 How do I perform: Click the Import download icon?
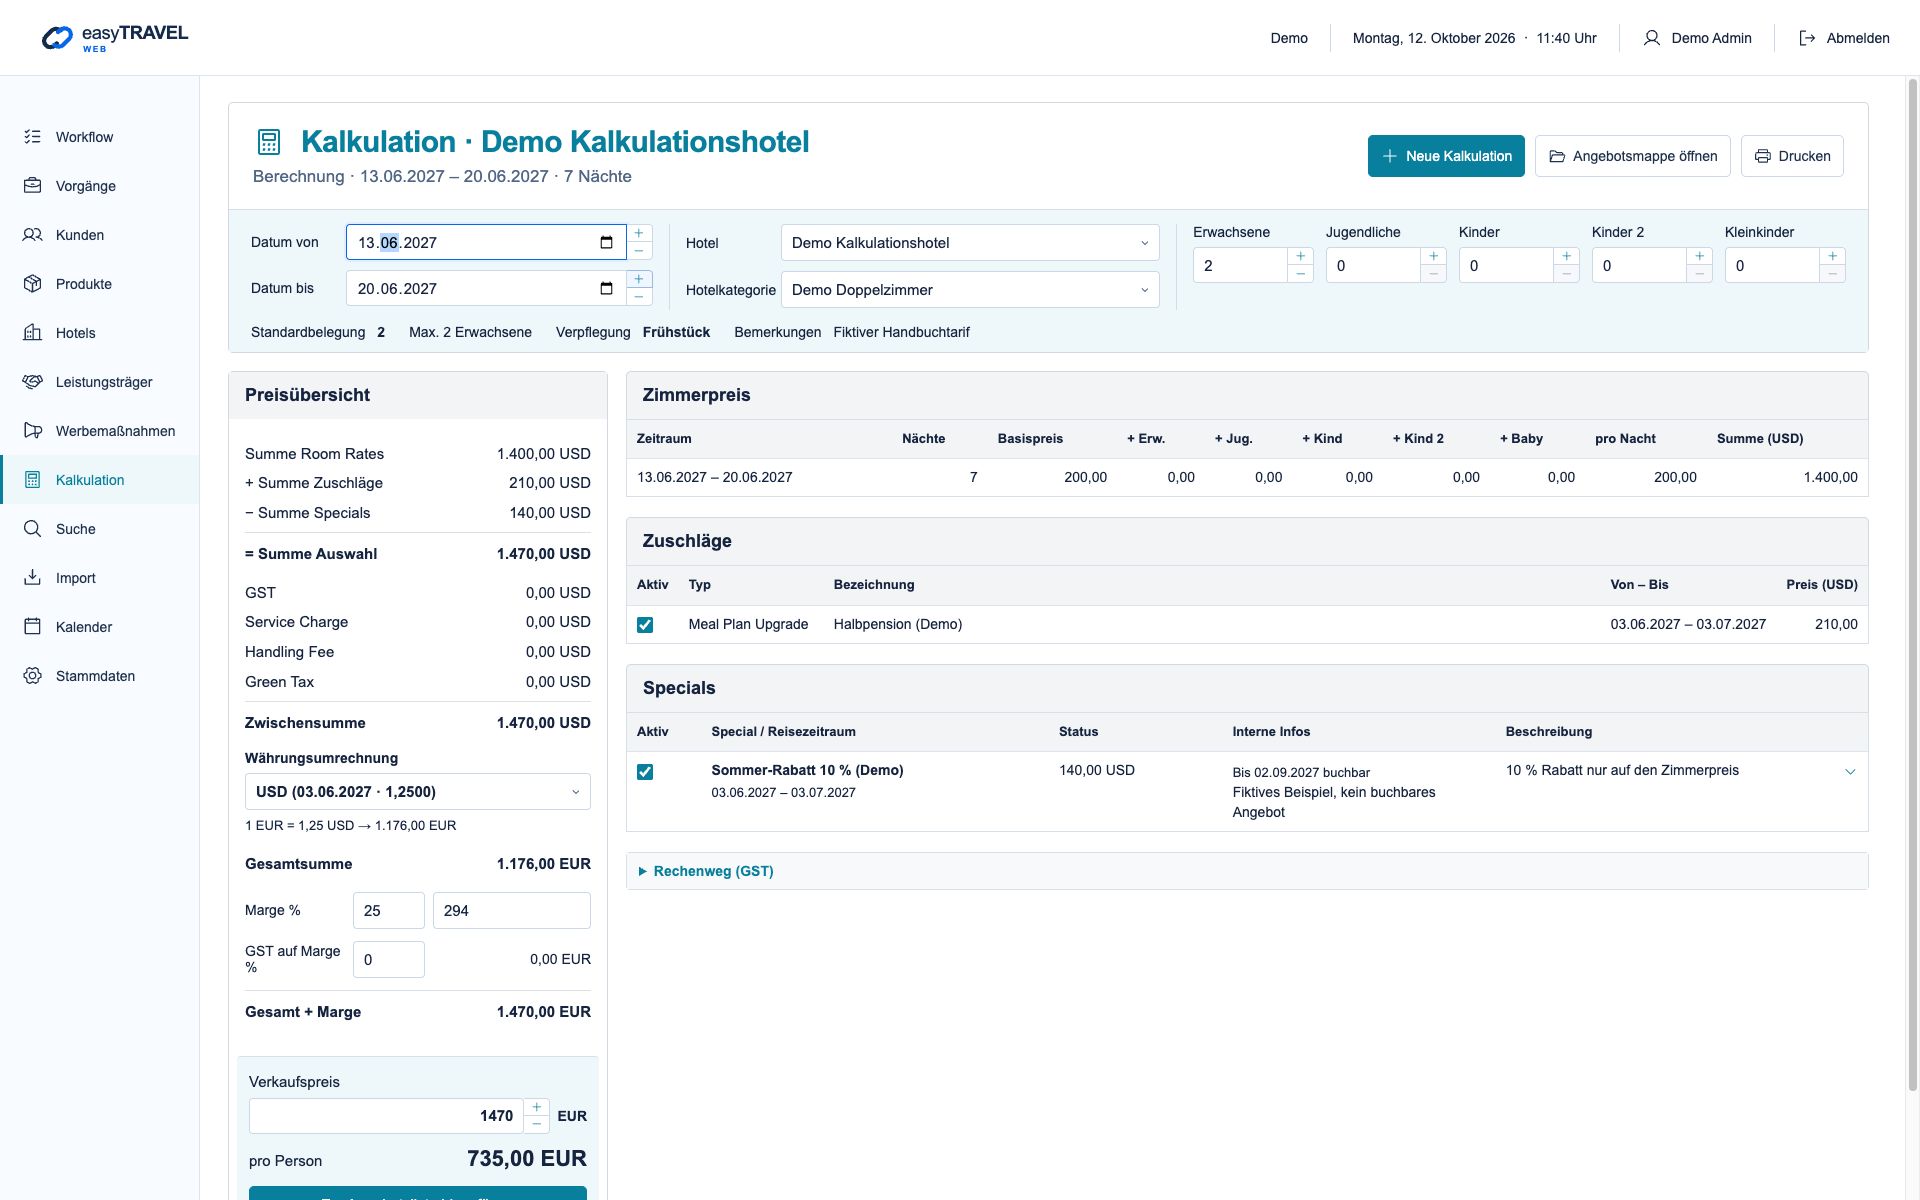33,578
